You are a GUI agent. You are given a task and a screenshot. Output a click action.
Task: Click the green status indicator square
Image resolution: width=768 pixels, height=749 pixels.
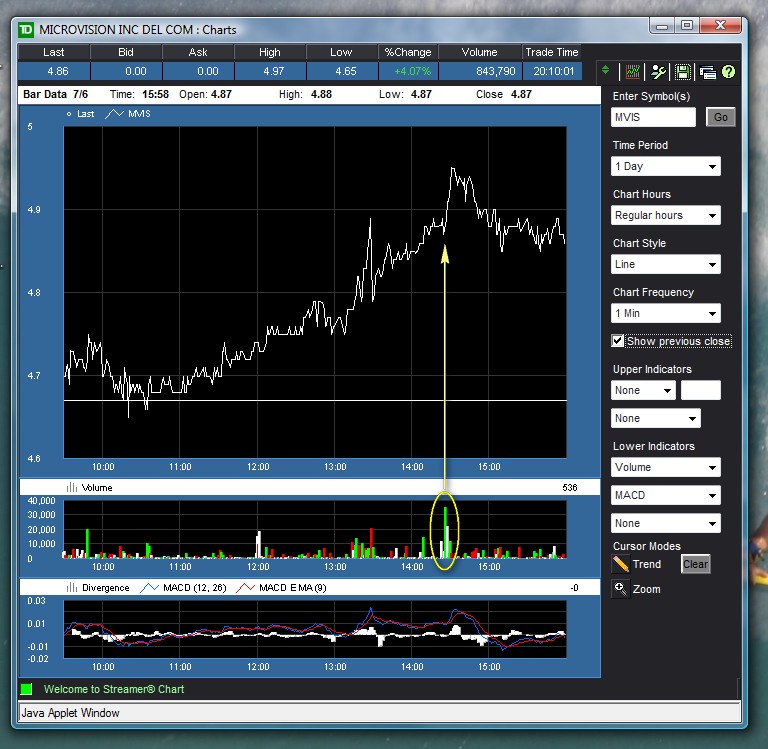click(x=26, y=689)
